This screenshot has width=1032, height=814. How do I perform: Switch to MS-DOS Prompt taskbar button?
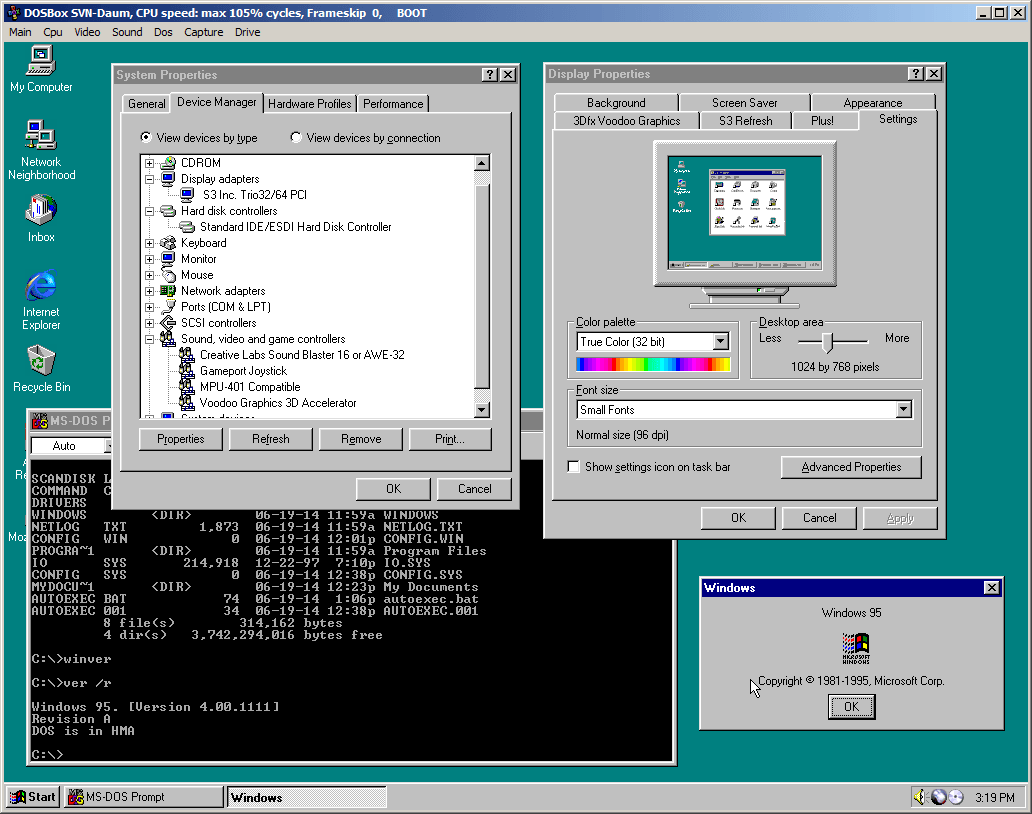pyautogui.click(x=144, y=797)
